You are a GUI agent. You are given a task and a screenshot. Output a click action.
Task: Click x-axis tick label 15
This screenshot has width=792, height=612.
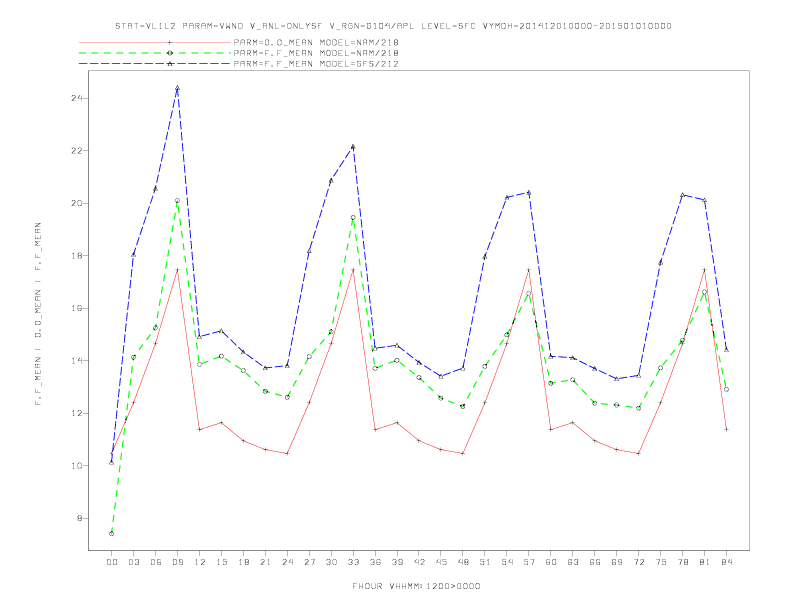pyautogui.click(x=221, y=562)
